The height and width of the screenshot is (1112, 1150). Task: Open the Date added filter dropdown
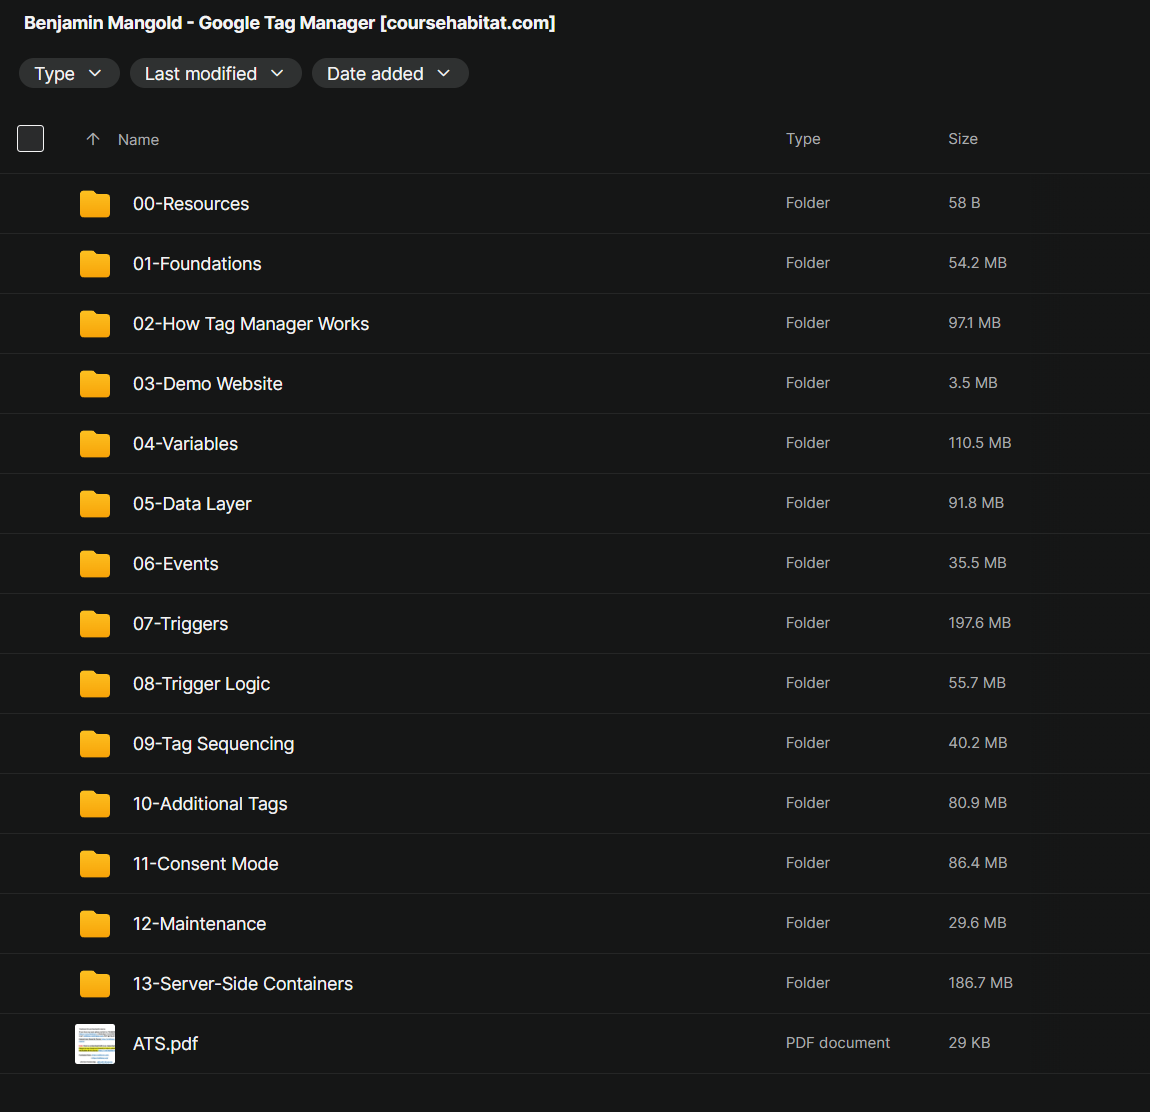pyautogui.click(x=389, y=74)
